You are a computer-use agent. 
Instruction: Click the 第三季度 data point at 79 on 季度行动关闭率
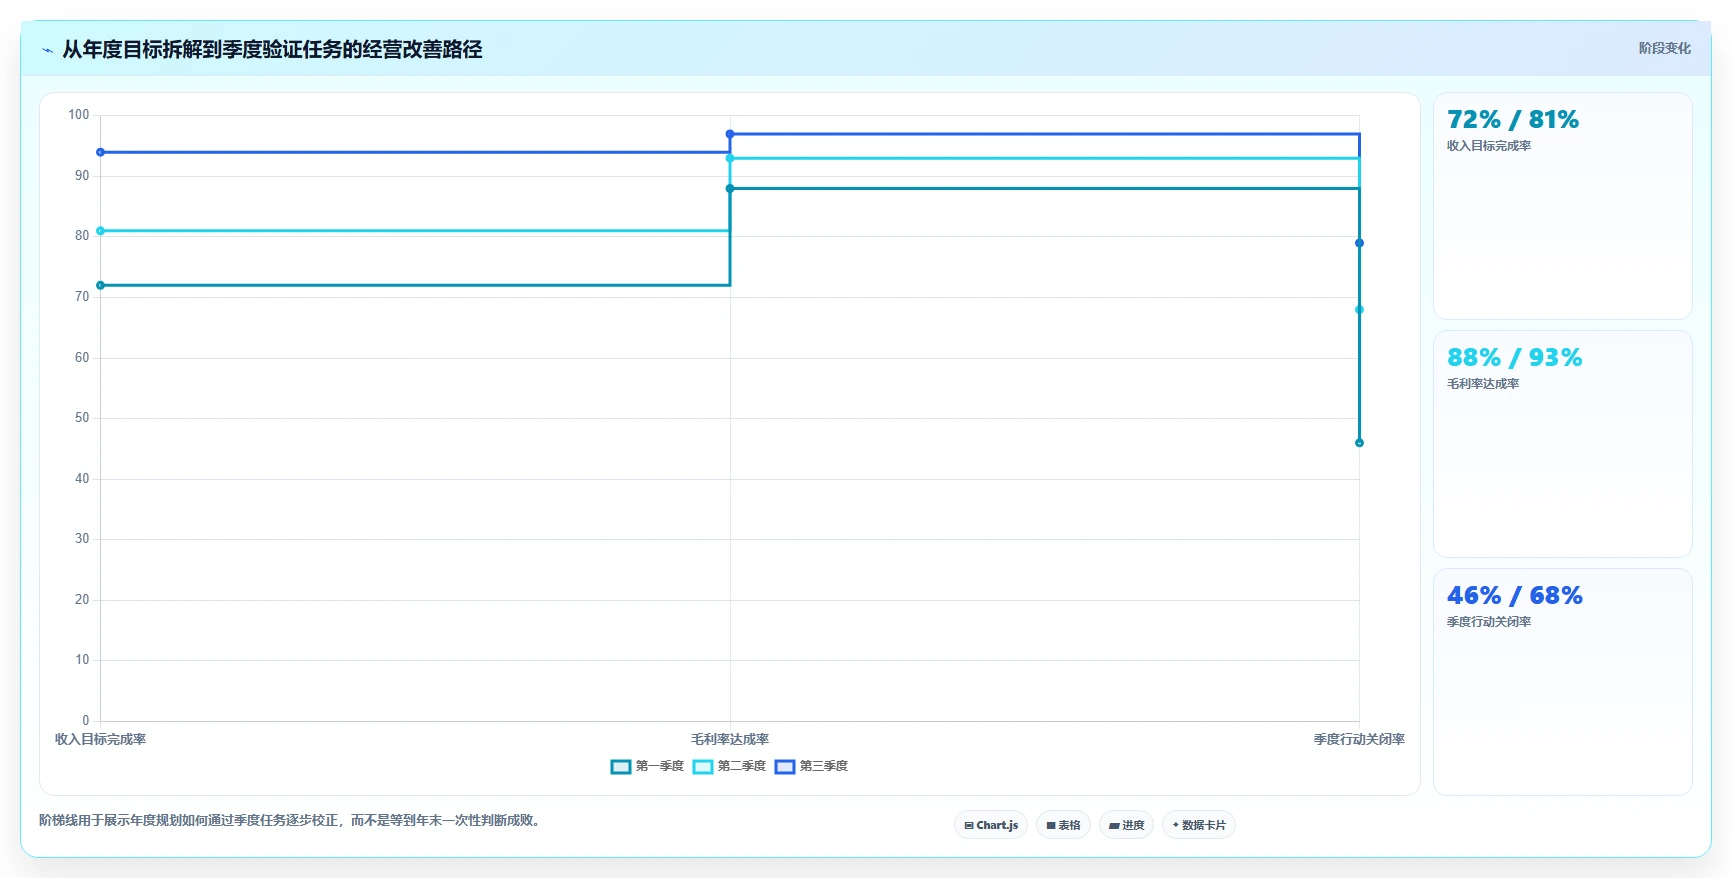coord(1359,243)
